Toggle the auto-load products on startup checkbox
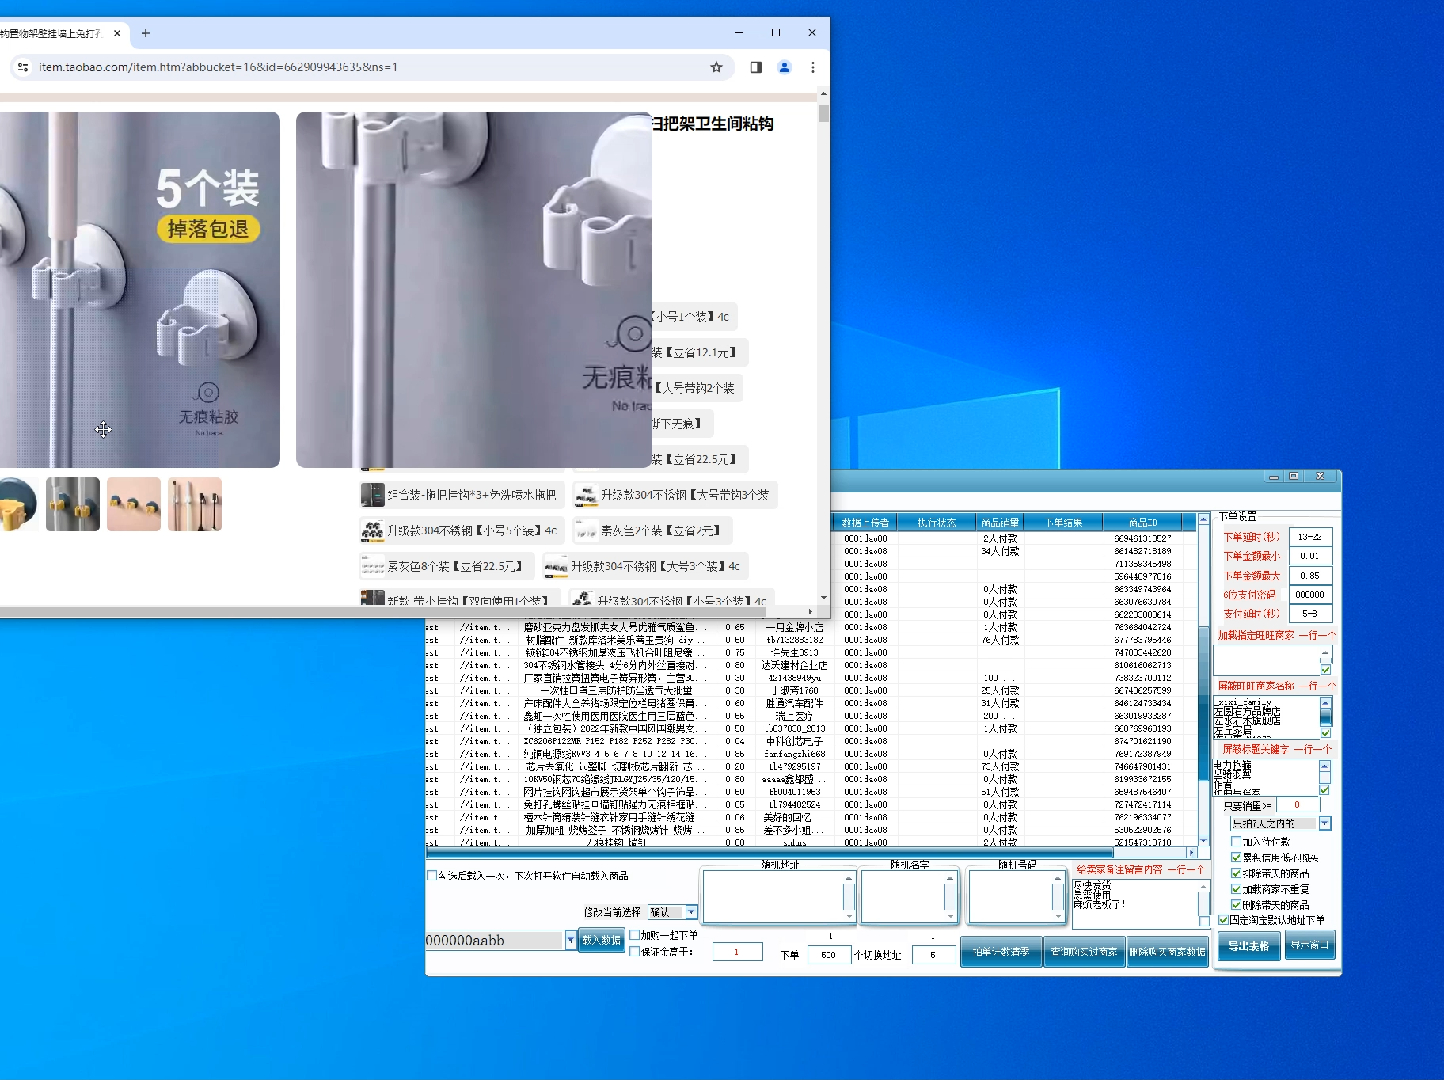This screenshot has height=1080, width=1444. (x=432, y=875)
